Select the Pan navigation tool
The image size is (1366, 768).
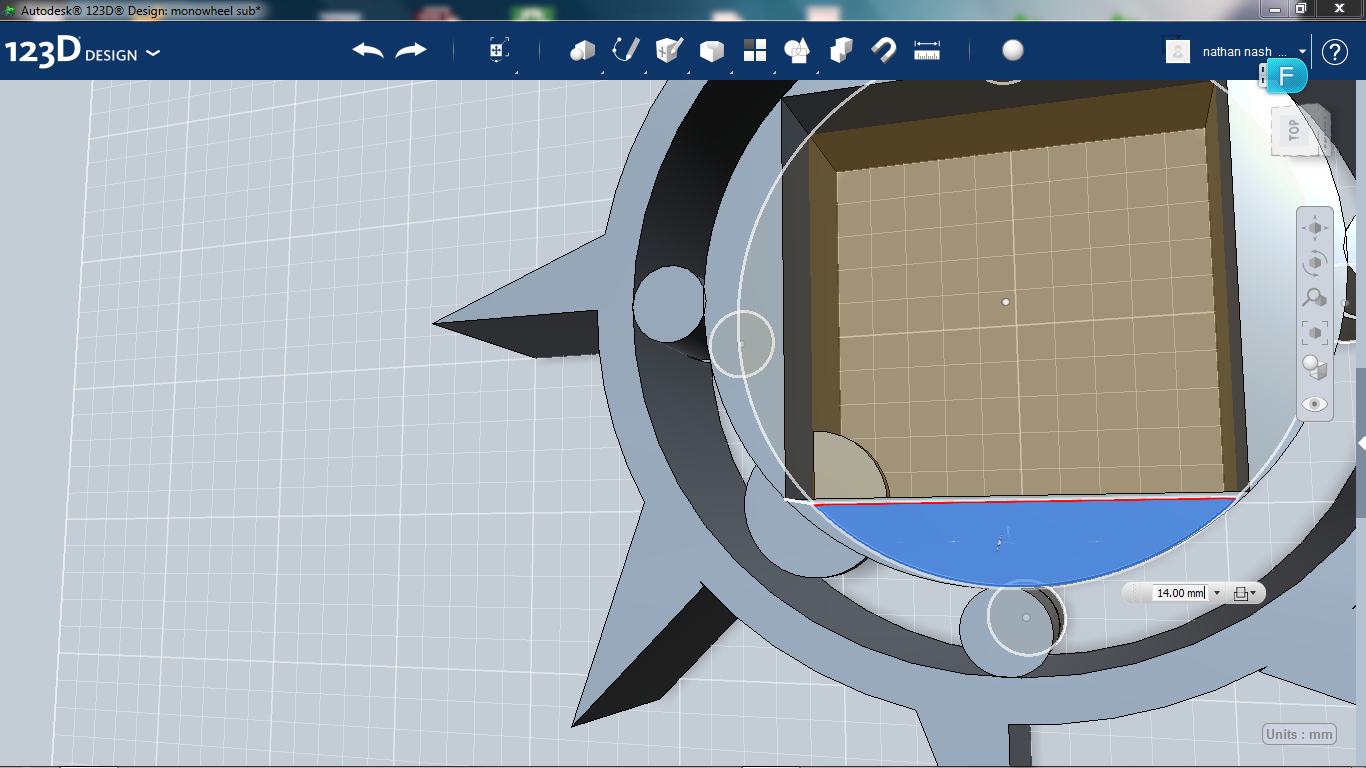[1314, 228]
